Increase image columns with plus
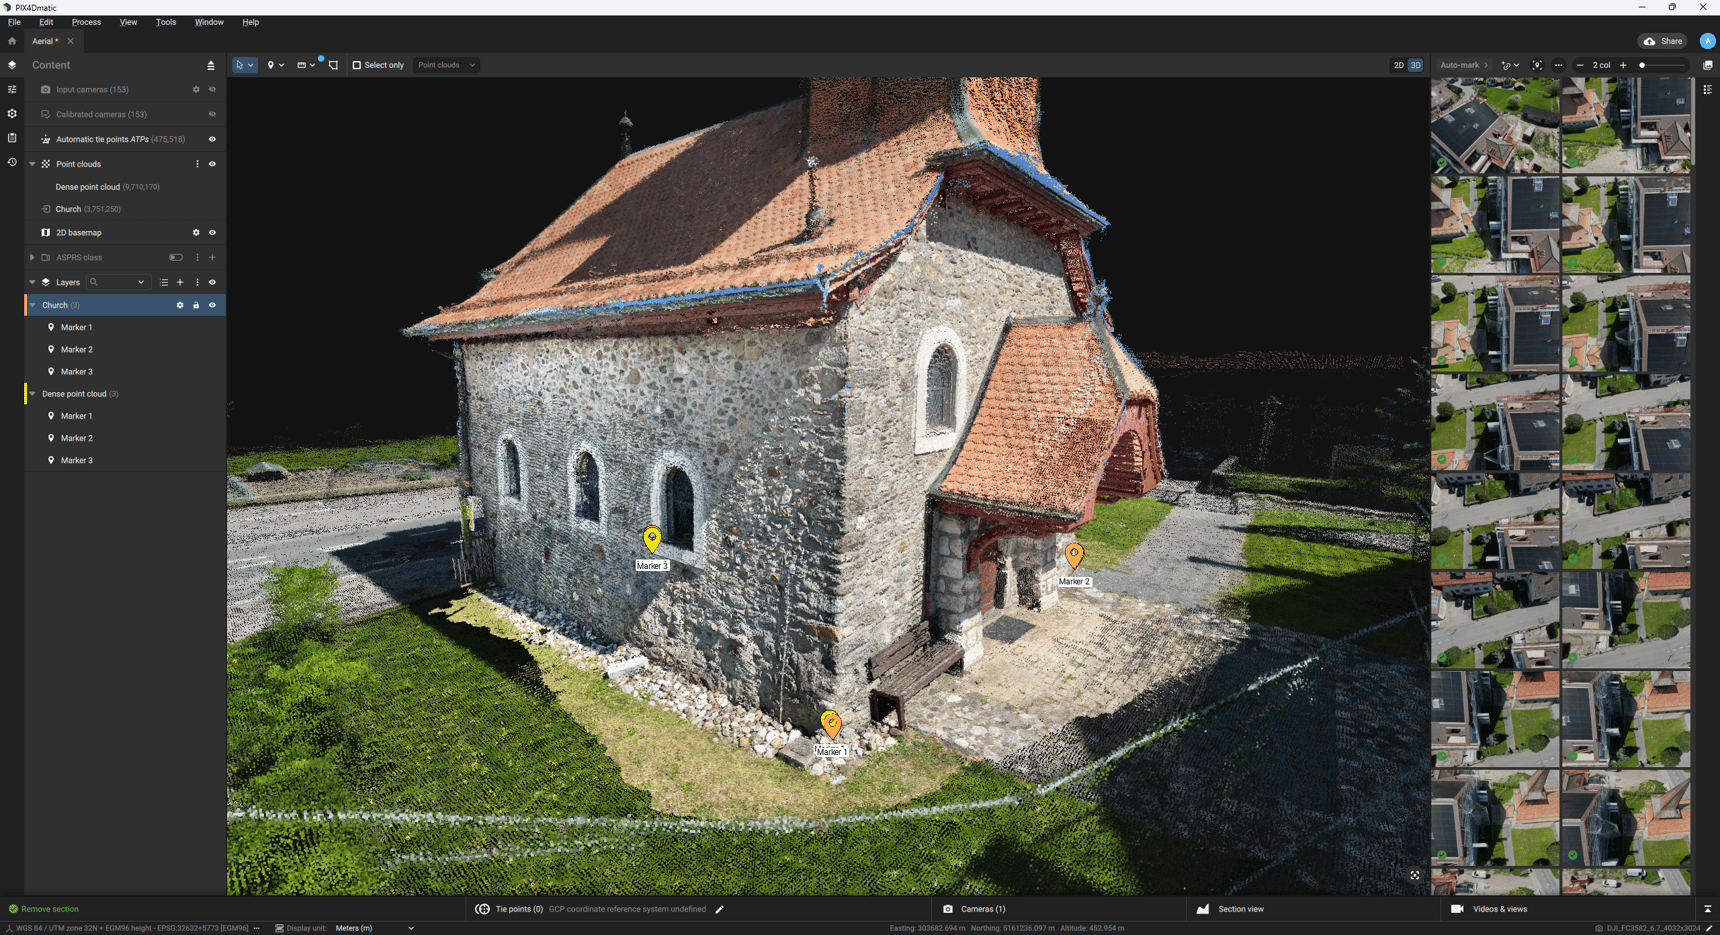1720x935 pixels. [x=1623, y=65]
